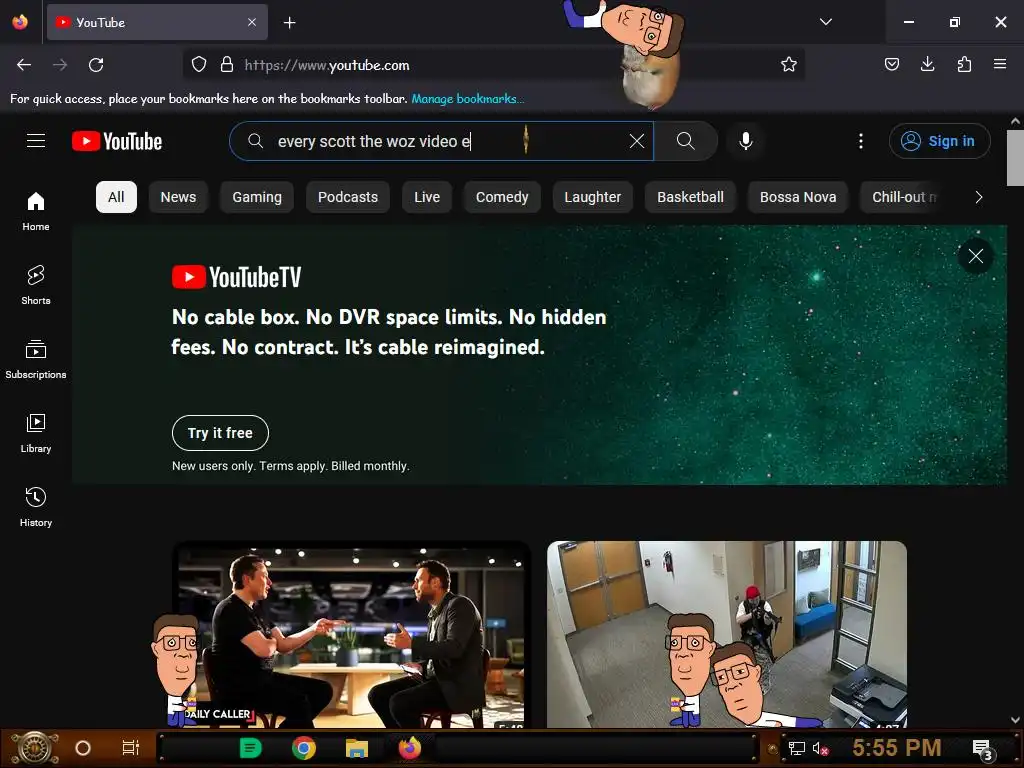Open the hallway security footage video thumbnail

(727, 635)
